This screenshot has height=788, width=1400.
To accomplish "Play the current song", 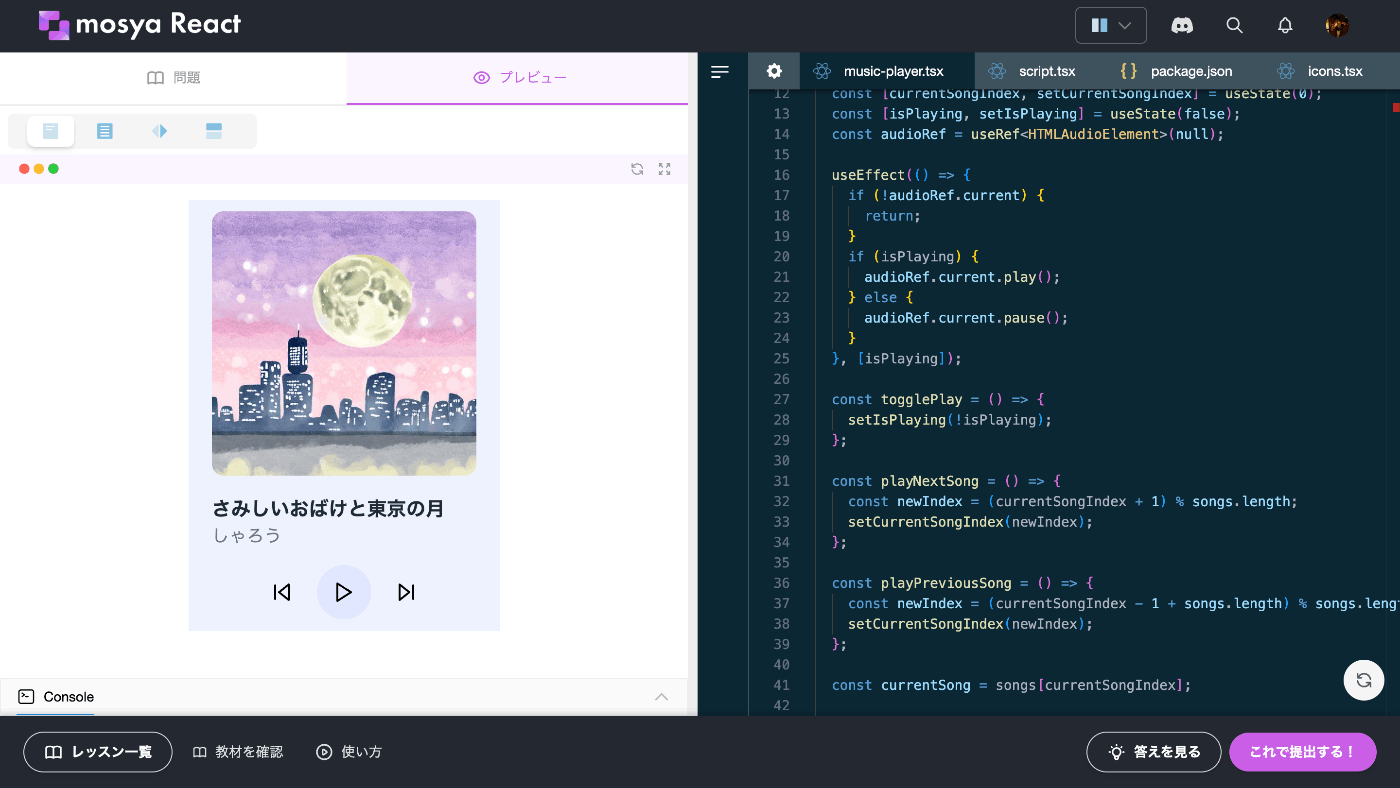I will pyautogui.click(x=344, y=592).
